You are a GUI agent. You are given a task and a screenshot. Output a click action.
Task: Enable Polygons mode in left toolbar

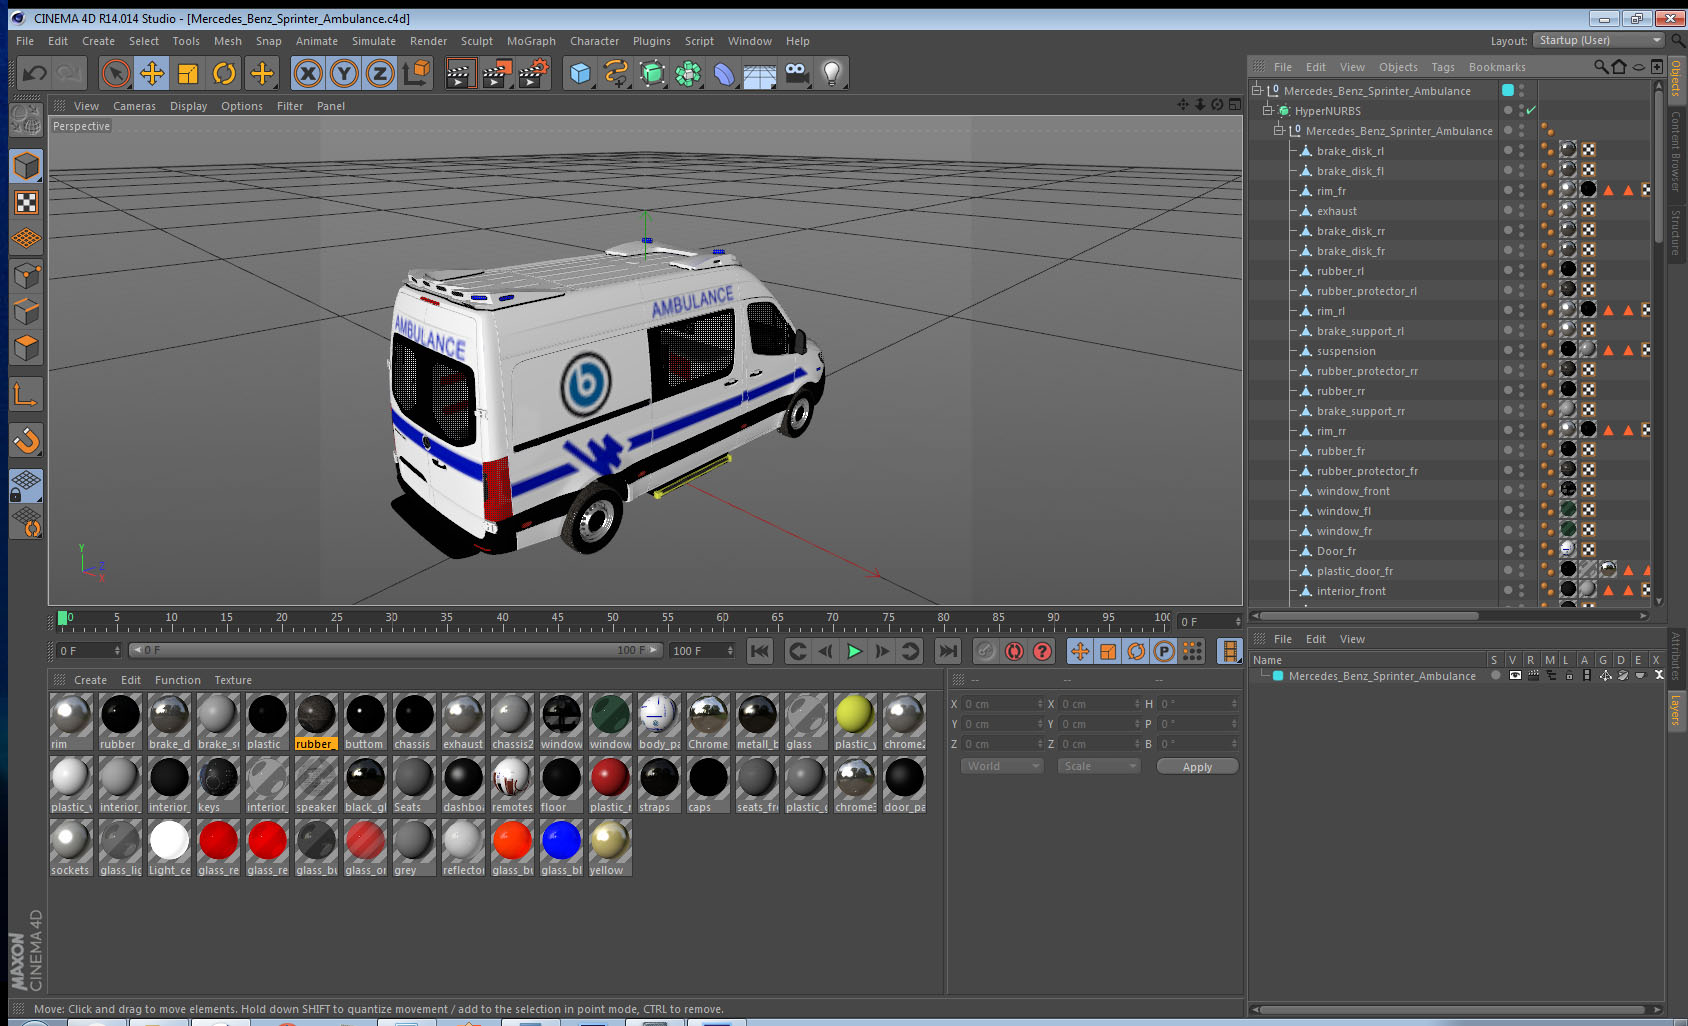27,348
